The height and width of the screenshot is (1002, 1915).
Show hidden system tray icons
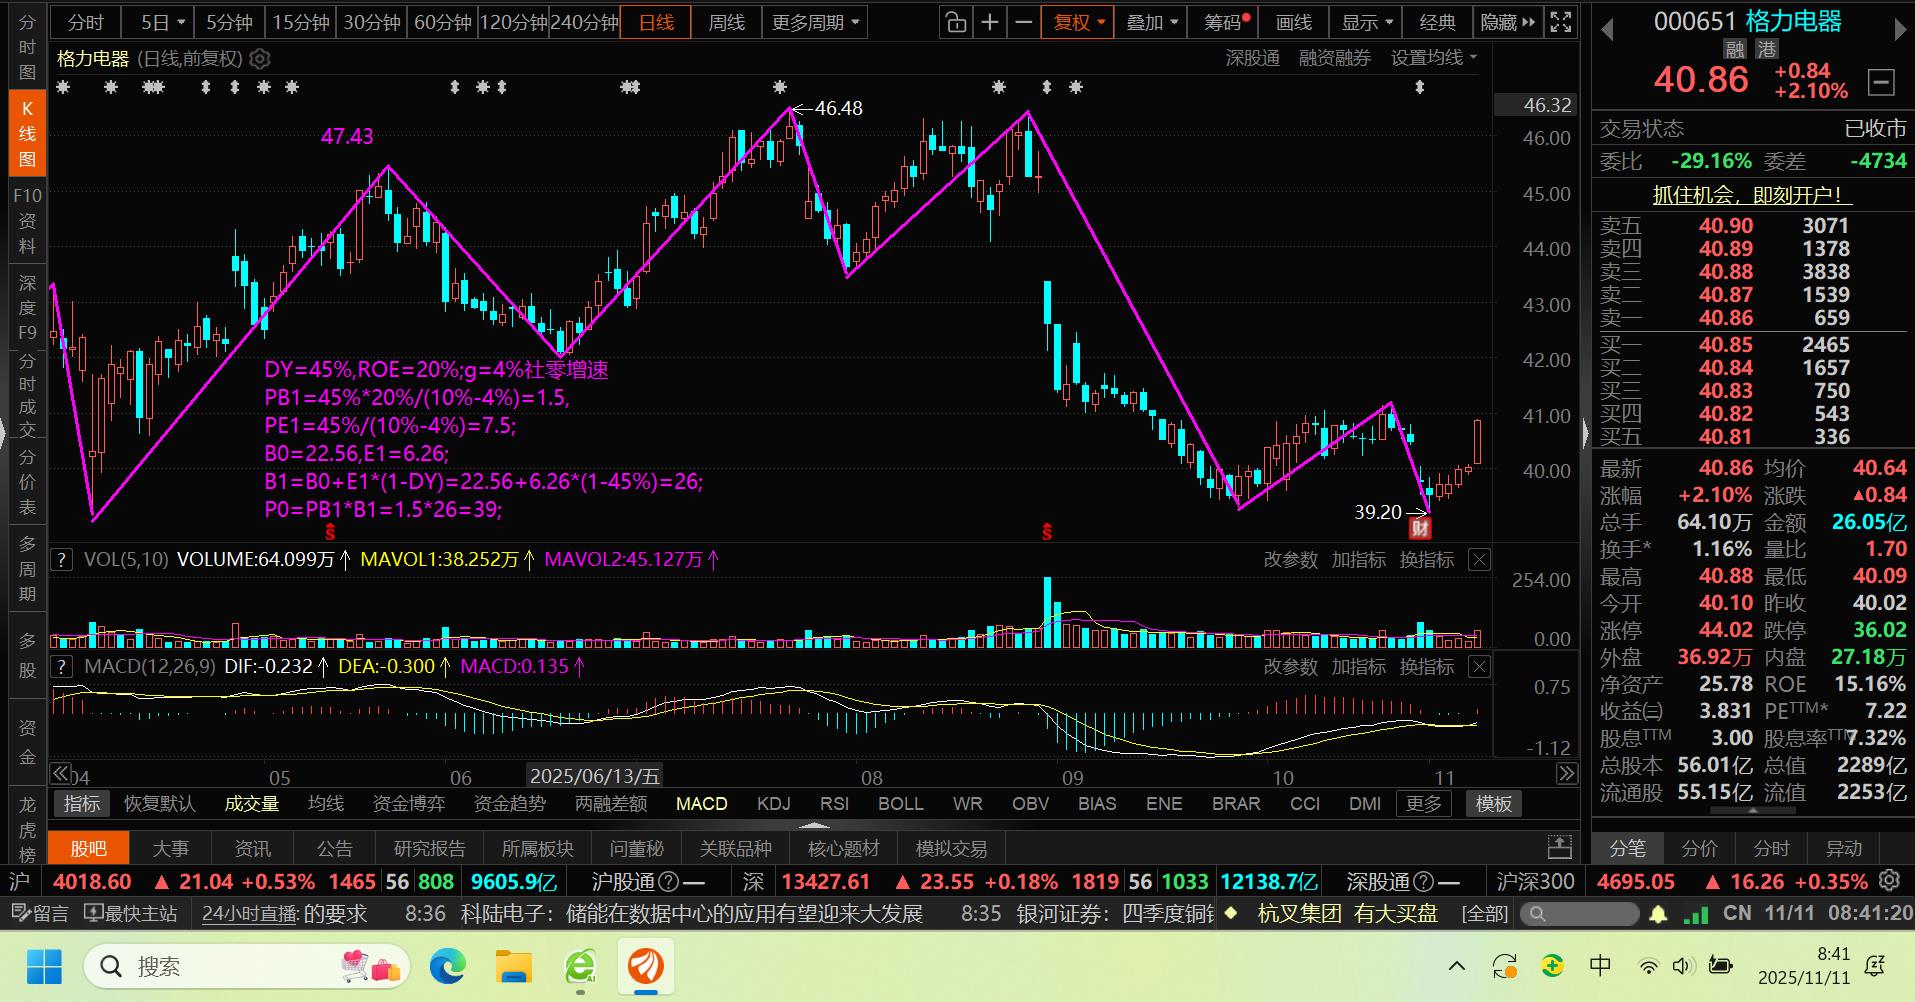pos(1457,966)
